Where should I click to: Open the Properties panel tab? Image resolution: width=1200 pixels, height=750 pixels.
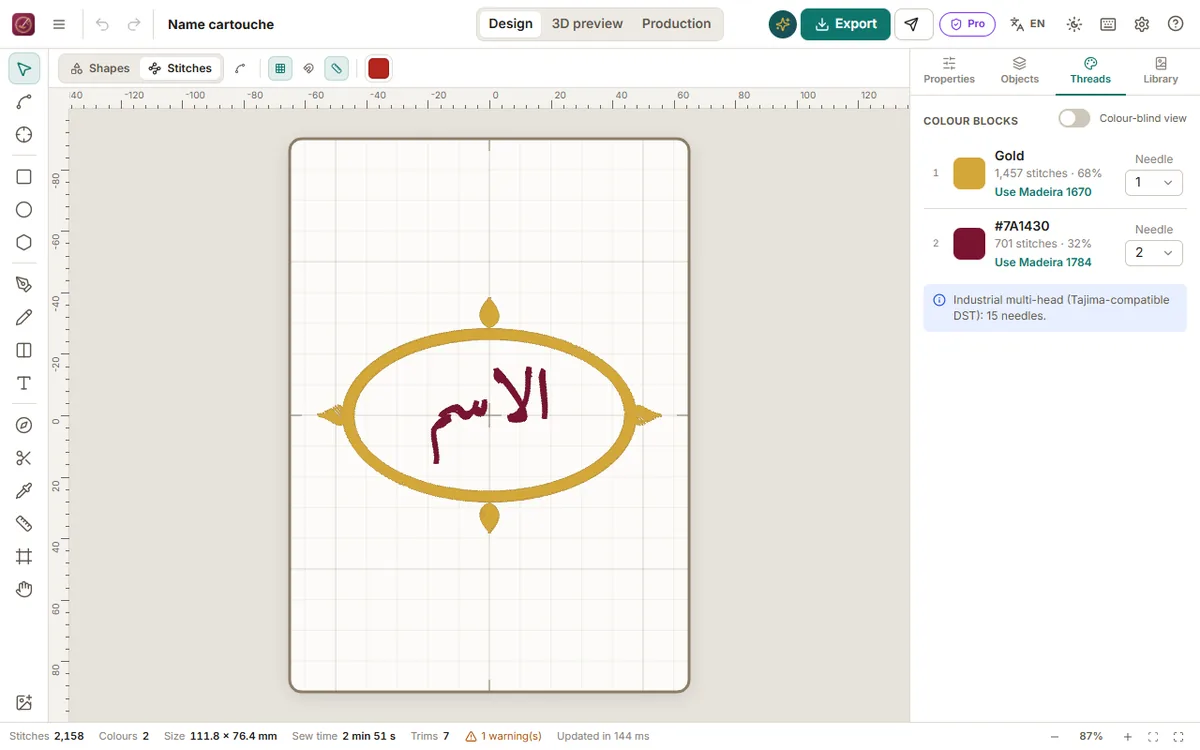click(x=949, y=70)
